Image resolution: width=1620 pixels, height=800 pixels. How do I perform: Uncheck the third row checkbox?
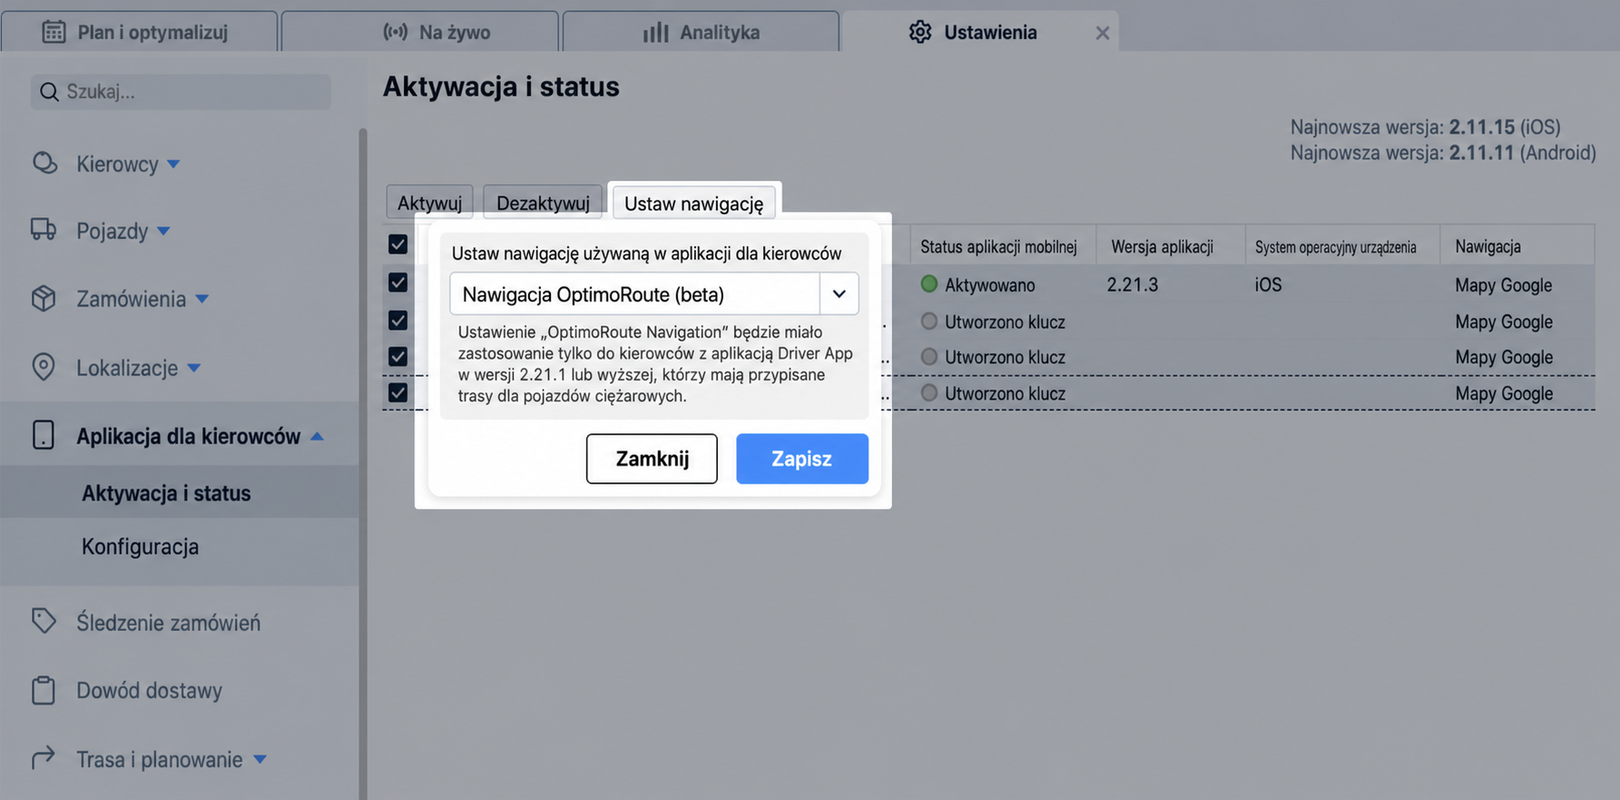pos(398,357)
